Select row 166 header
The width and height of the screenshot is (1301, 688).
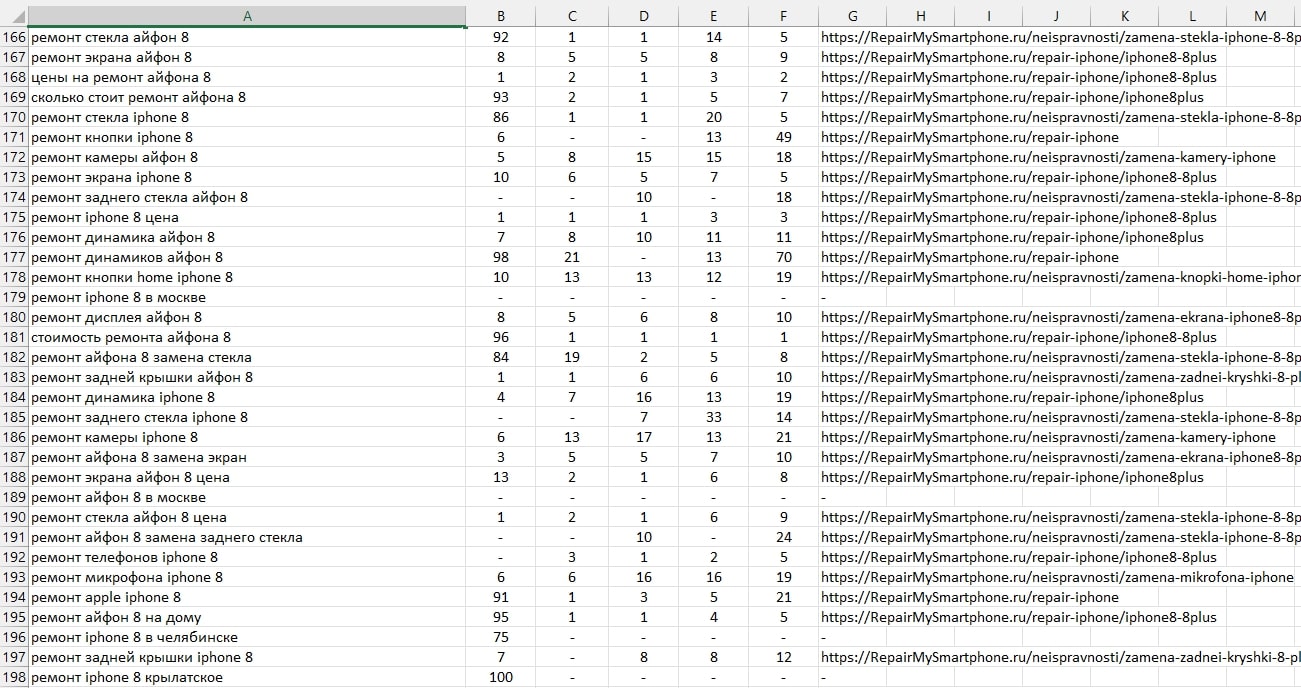[14, 37]
